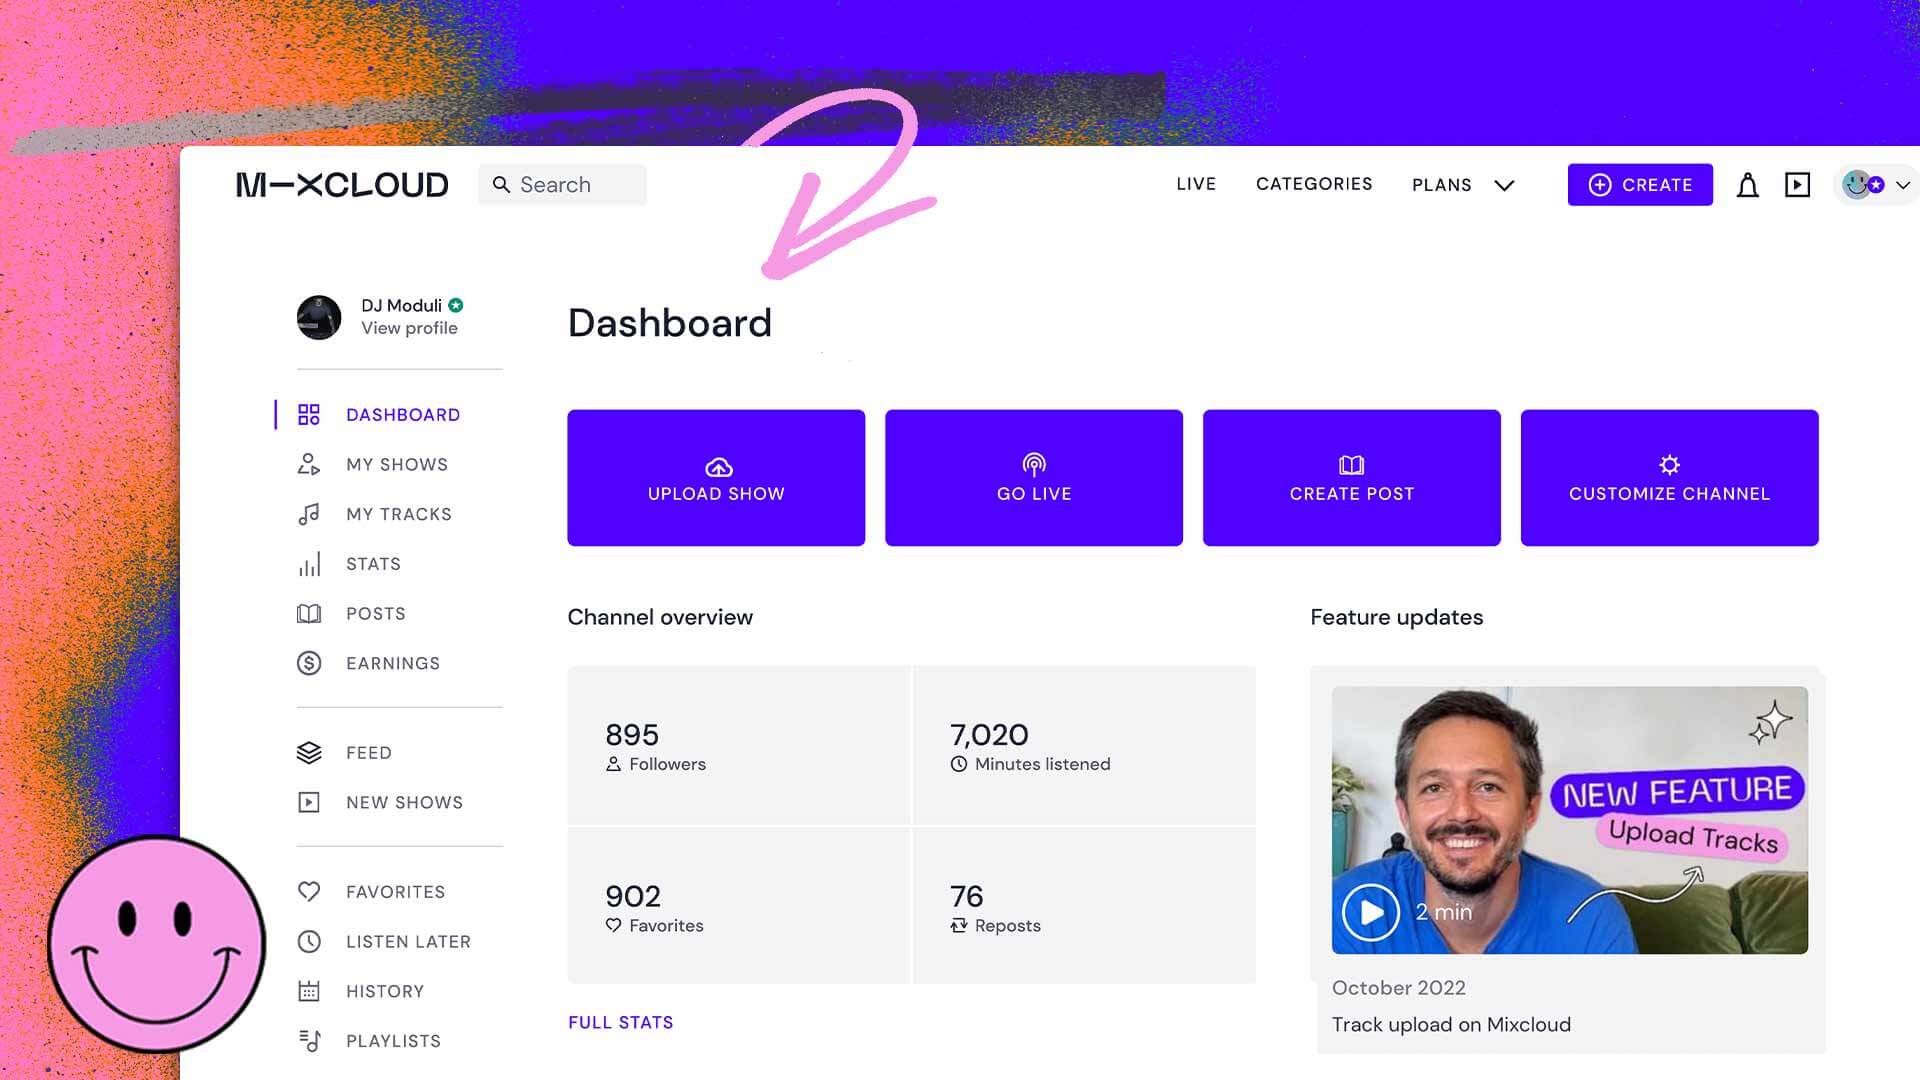
Task: Open the View profile link
Action: tap(409, 328)
